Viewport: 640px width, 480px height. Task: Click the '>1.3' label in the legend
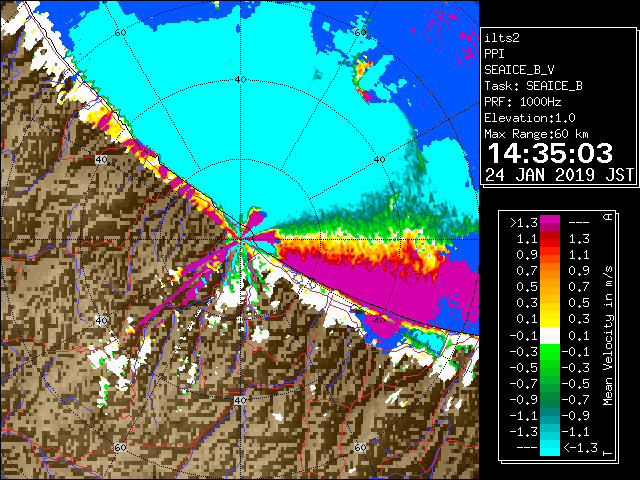point(524,223)
